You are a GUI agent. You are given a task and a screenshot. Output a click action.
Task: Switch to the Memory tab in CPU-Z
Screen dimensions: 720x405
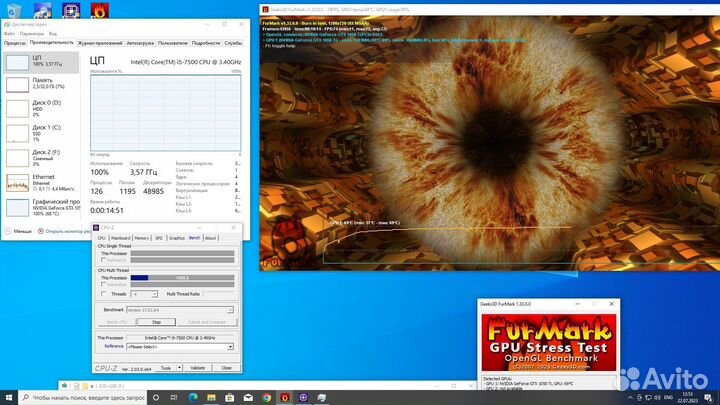(x=142, y=238)
